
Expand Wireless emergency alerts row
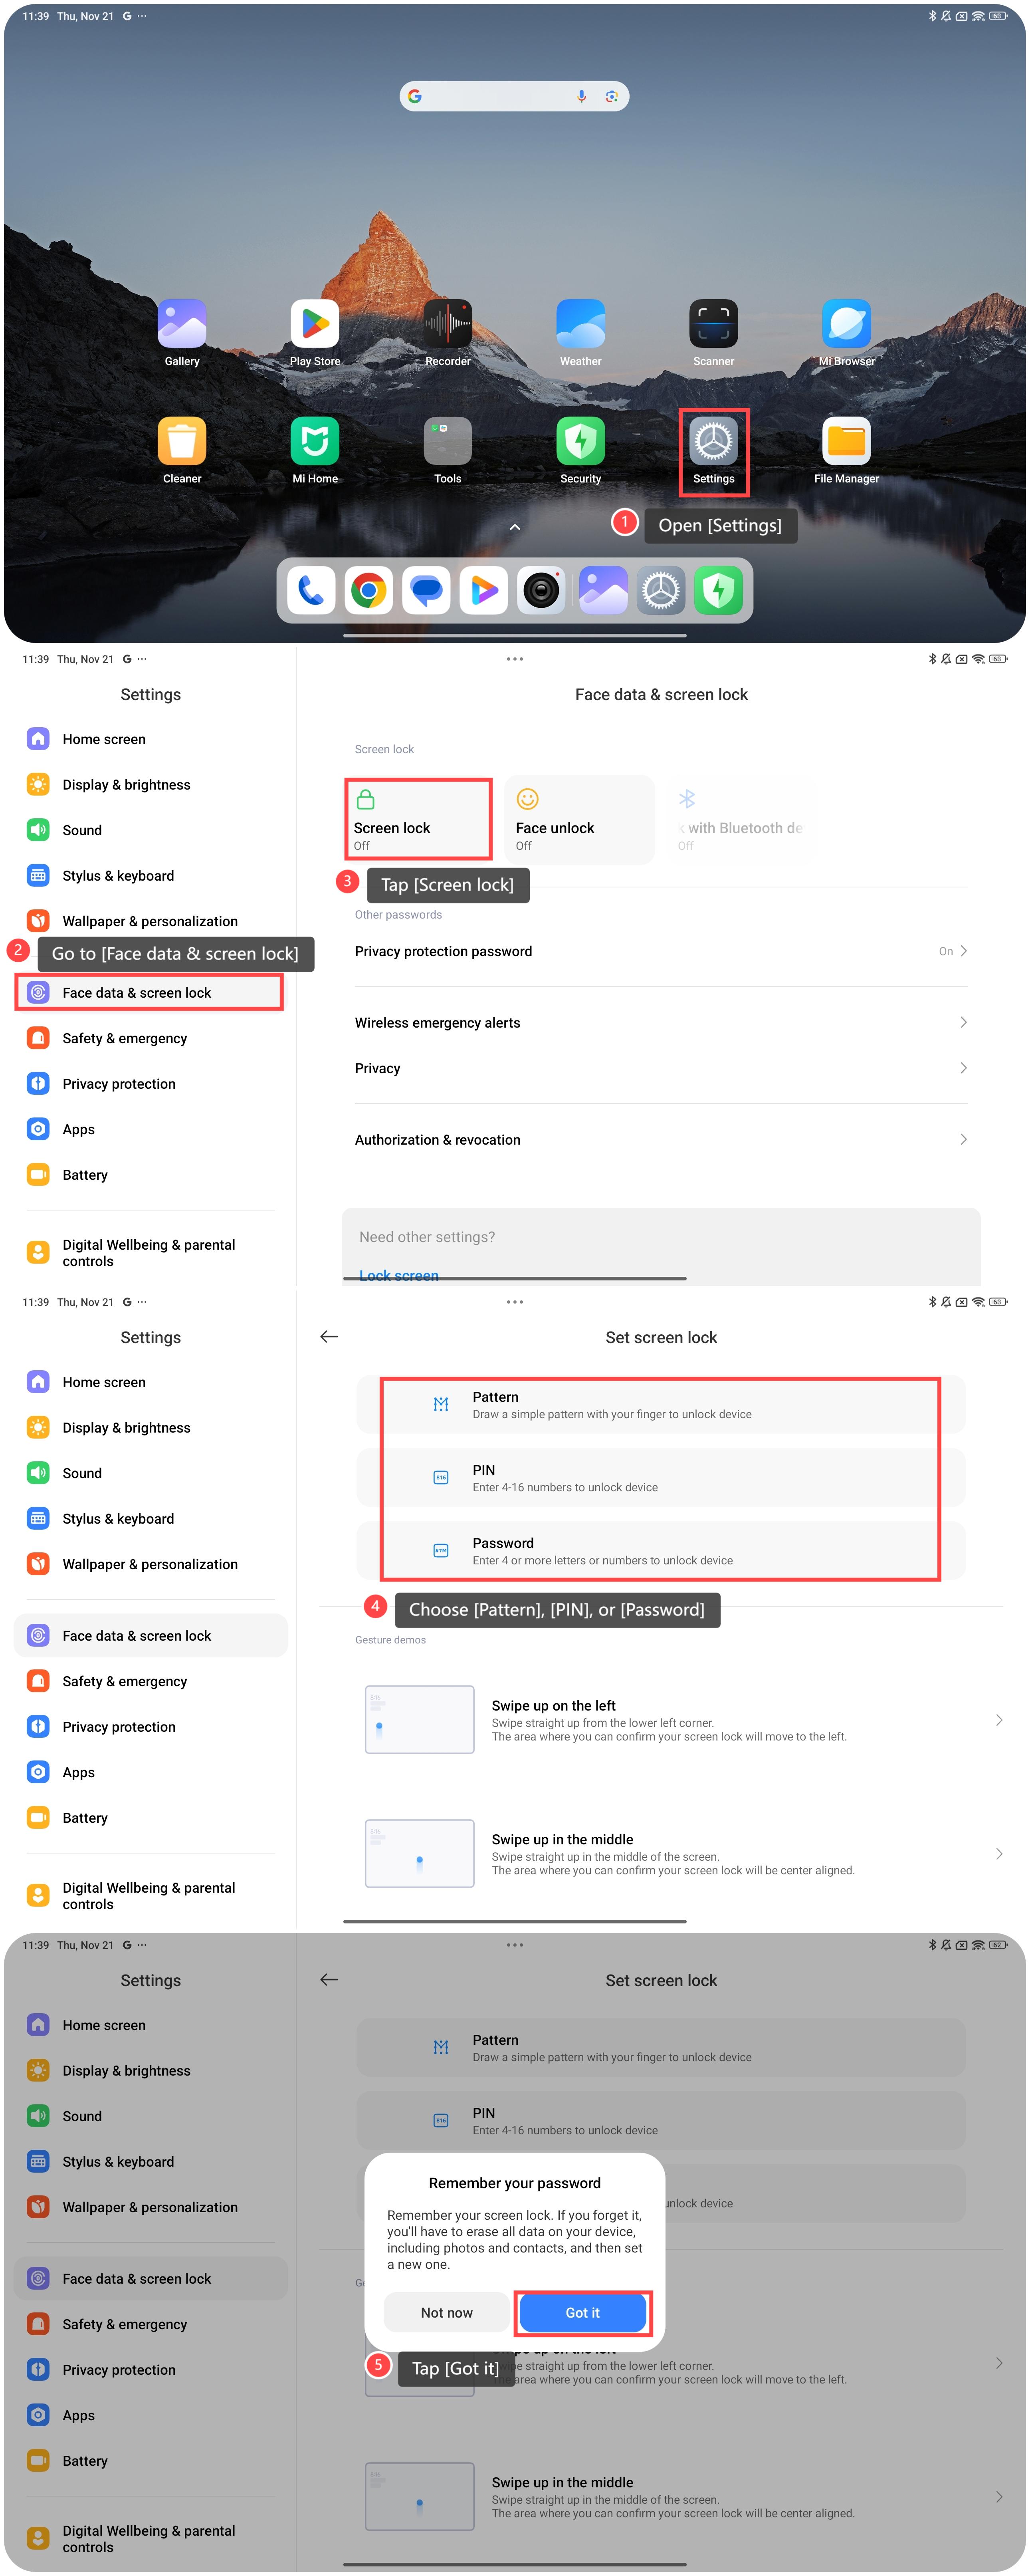(661, 1022)
